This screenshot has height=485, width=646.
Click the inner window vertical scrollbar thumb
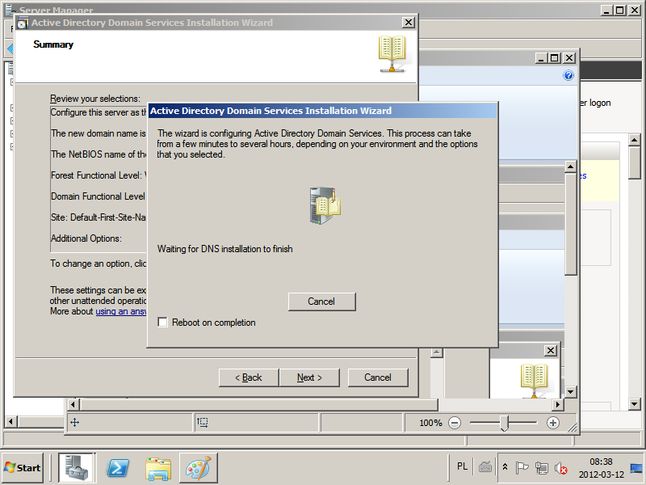pos(571,224)
